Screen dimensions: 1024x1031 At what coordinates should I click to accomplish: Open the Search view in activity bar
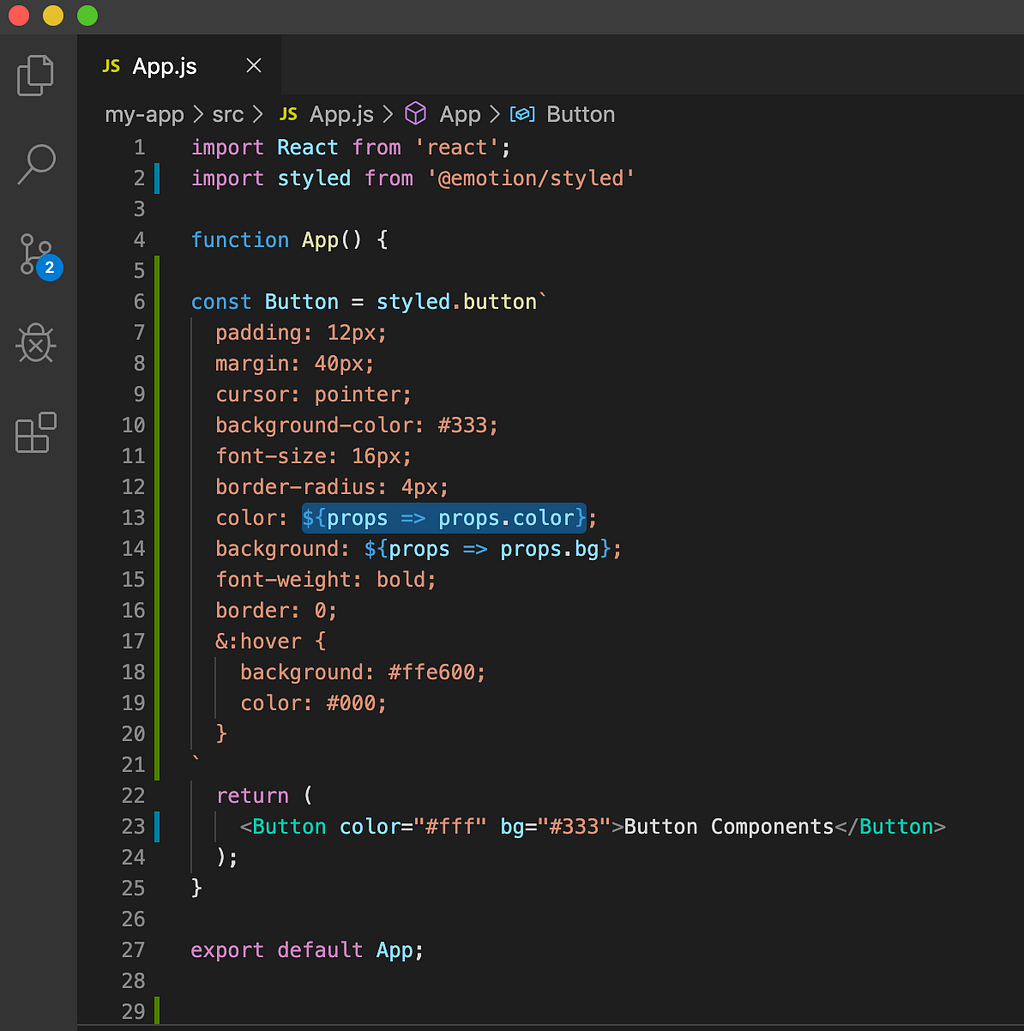pyautogui.click(x=36, y=164)
